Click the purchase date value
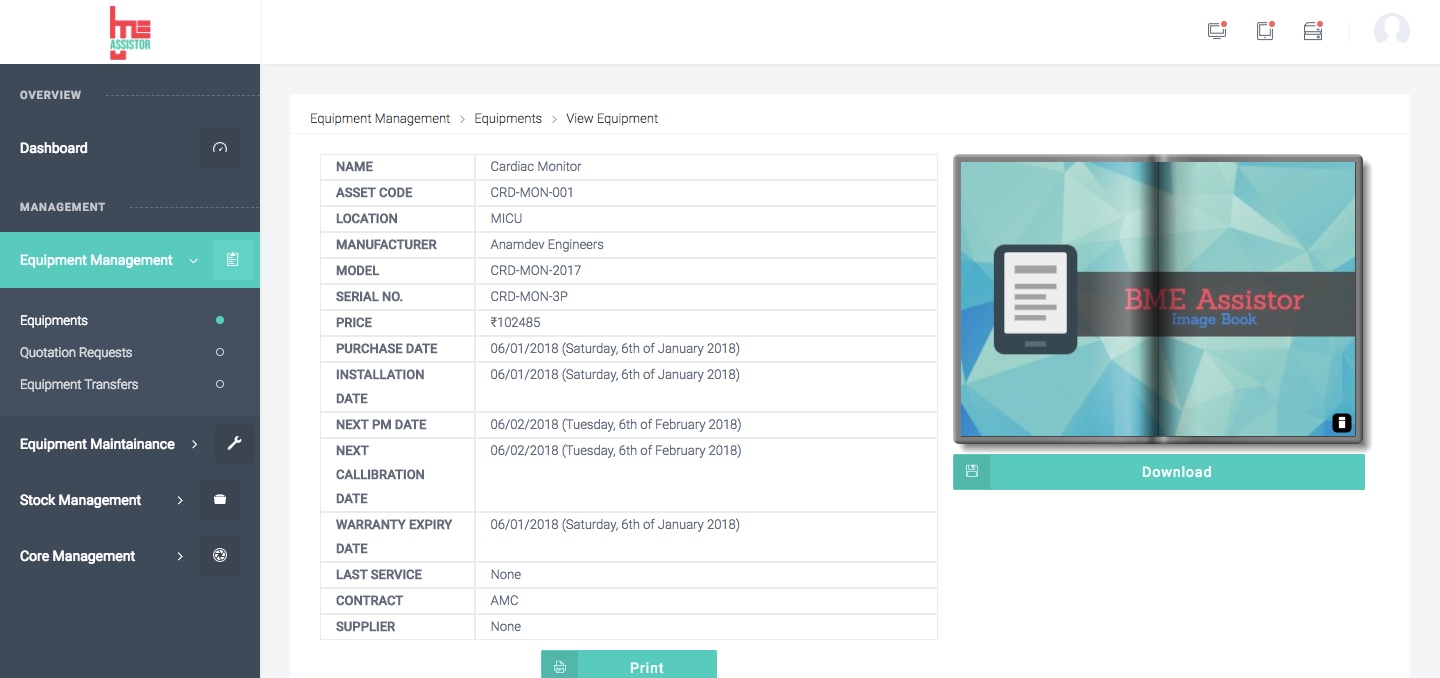Screen dimensions: 1440x678 (615, 348)
